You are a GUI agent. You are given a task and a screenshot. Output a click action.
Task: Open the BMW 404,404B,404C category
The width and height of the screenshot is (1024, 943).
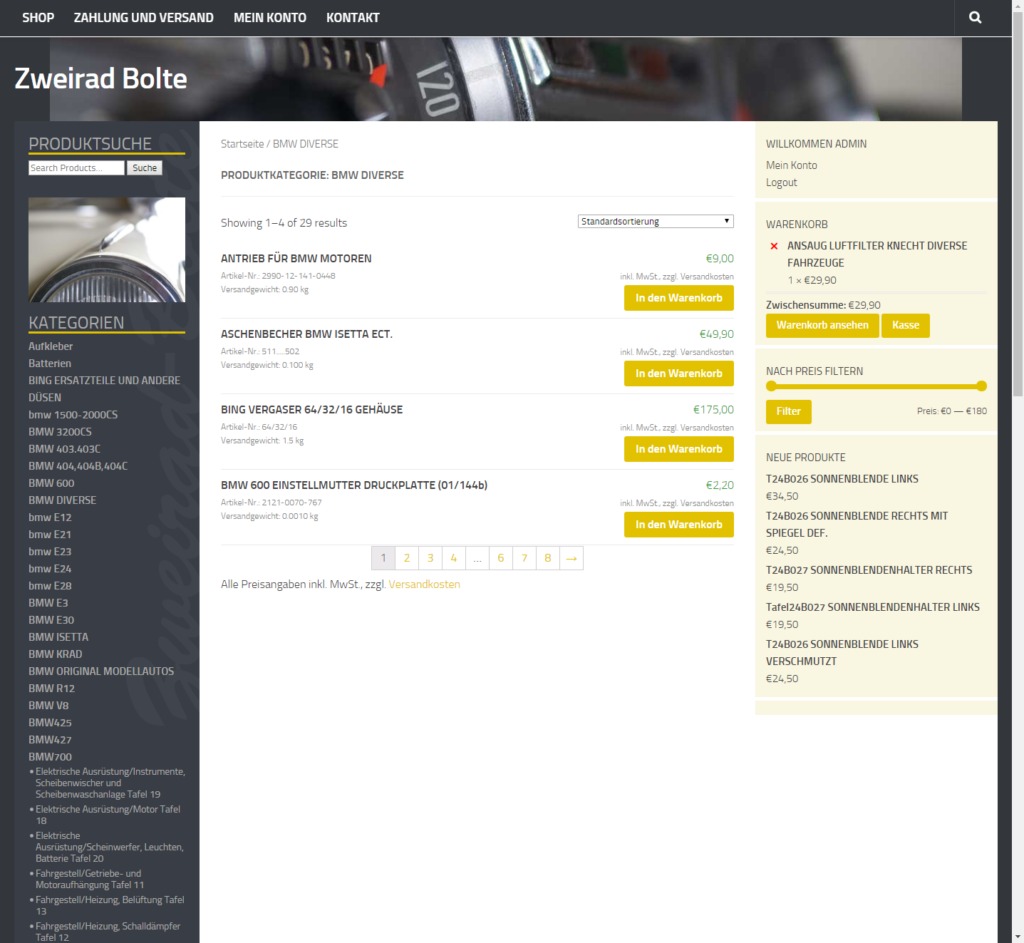pos(78,466)
